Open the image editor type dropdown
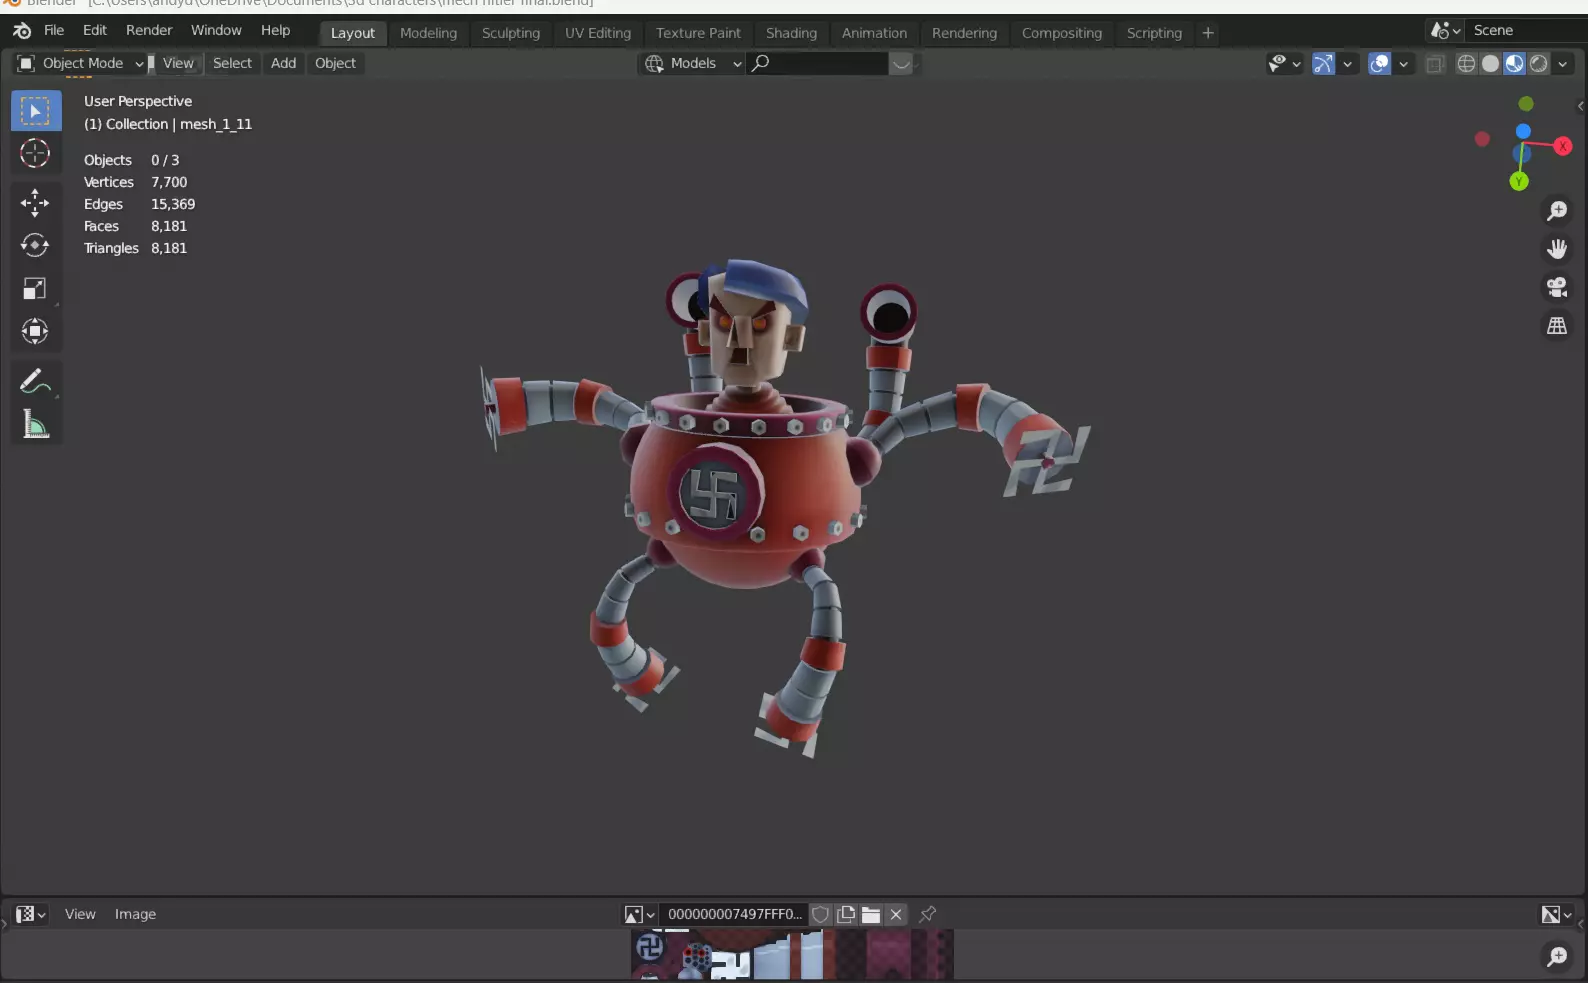The width and height of the screenshot is (1588, 983). (x=30, y=914)
